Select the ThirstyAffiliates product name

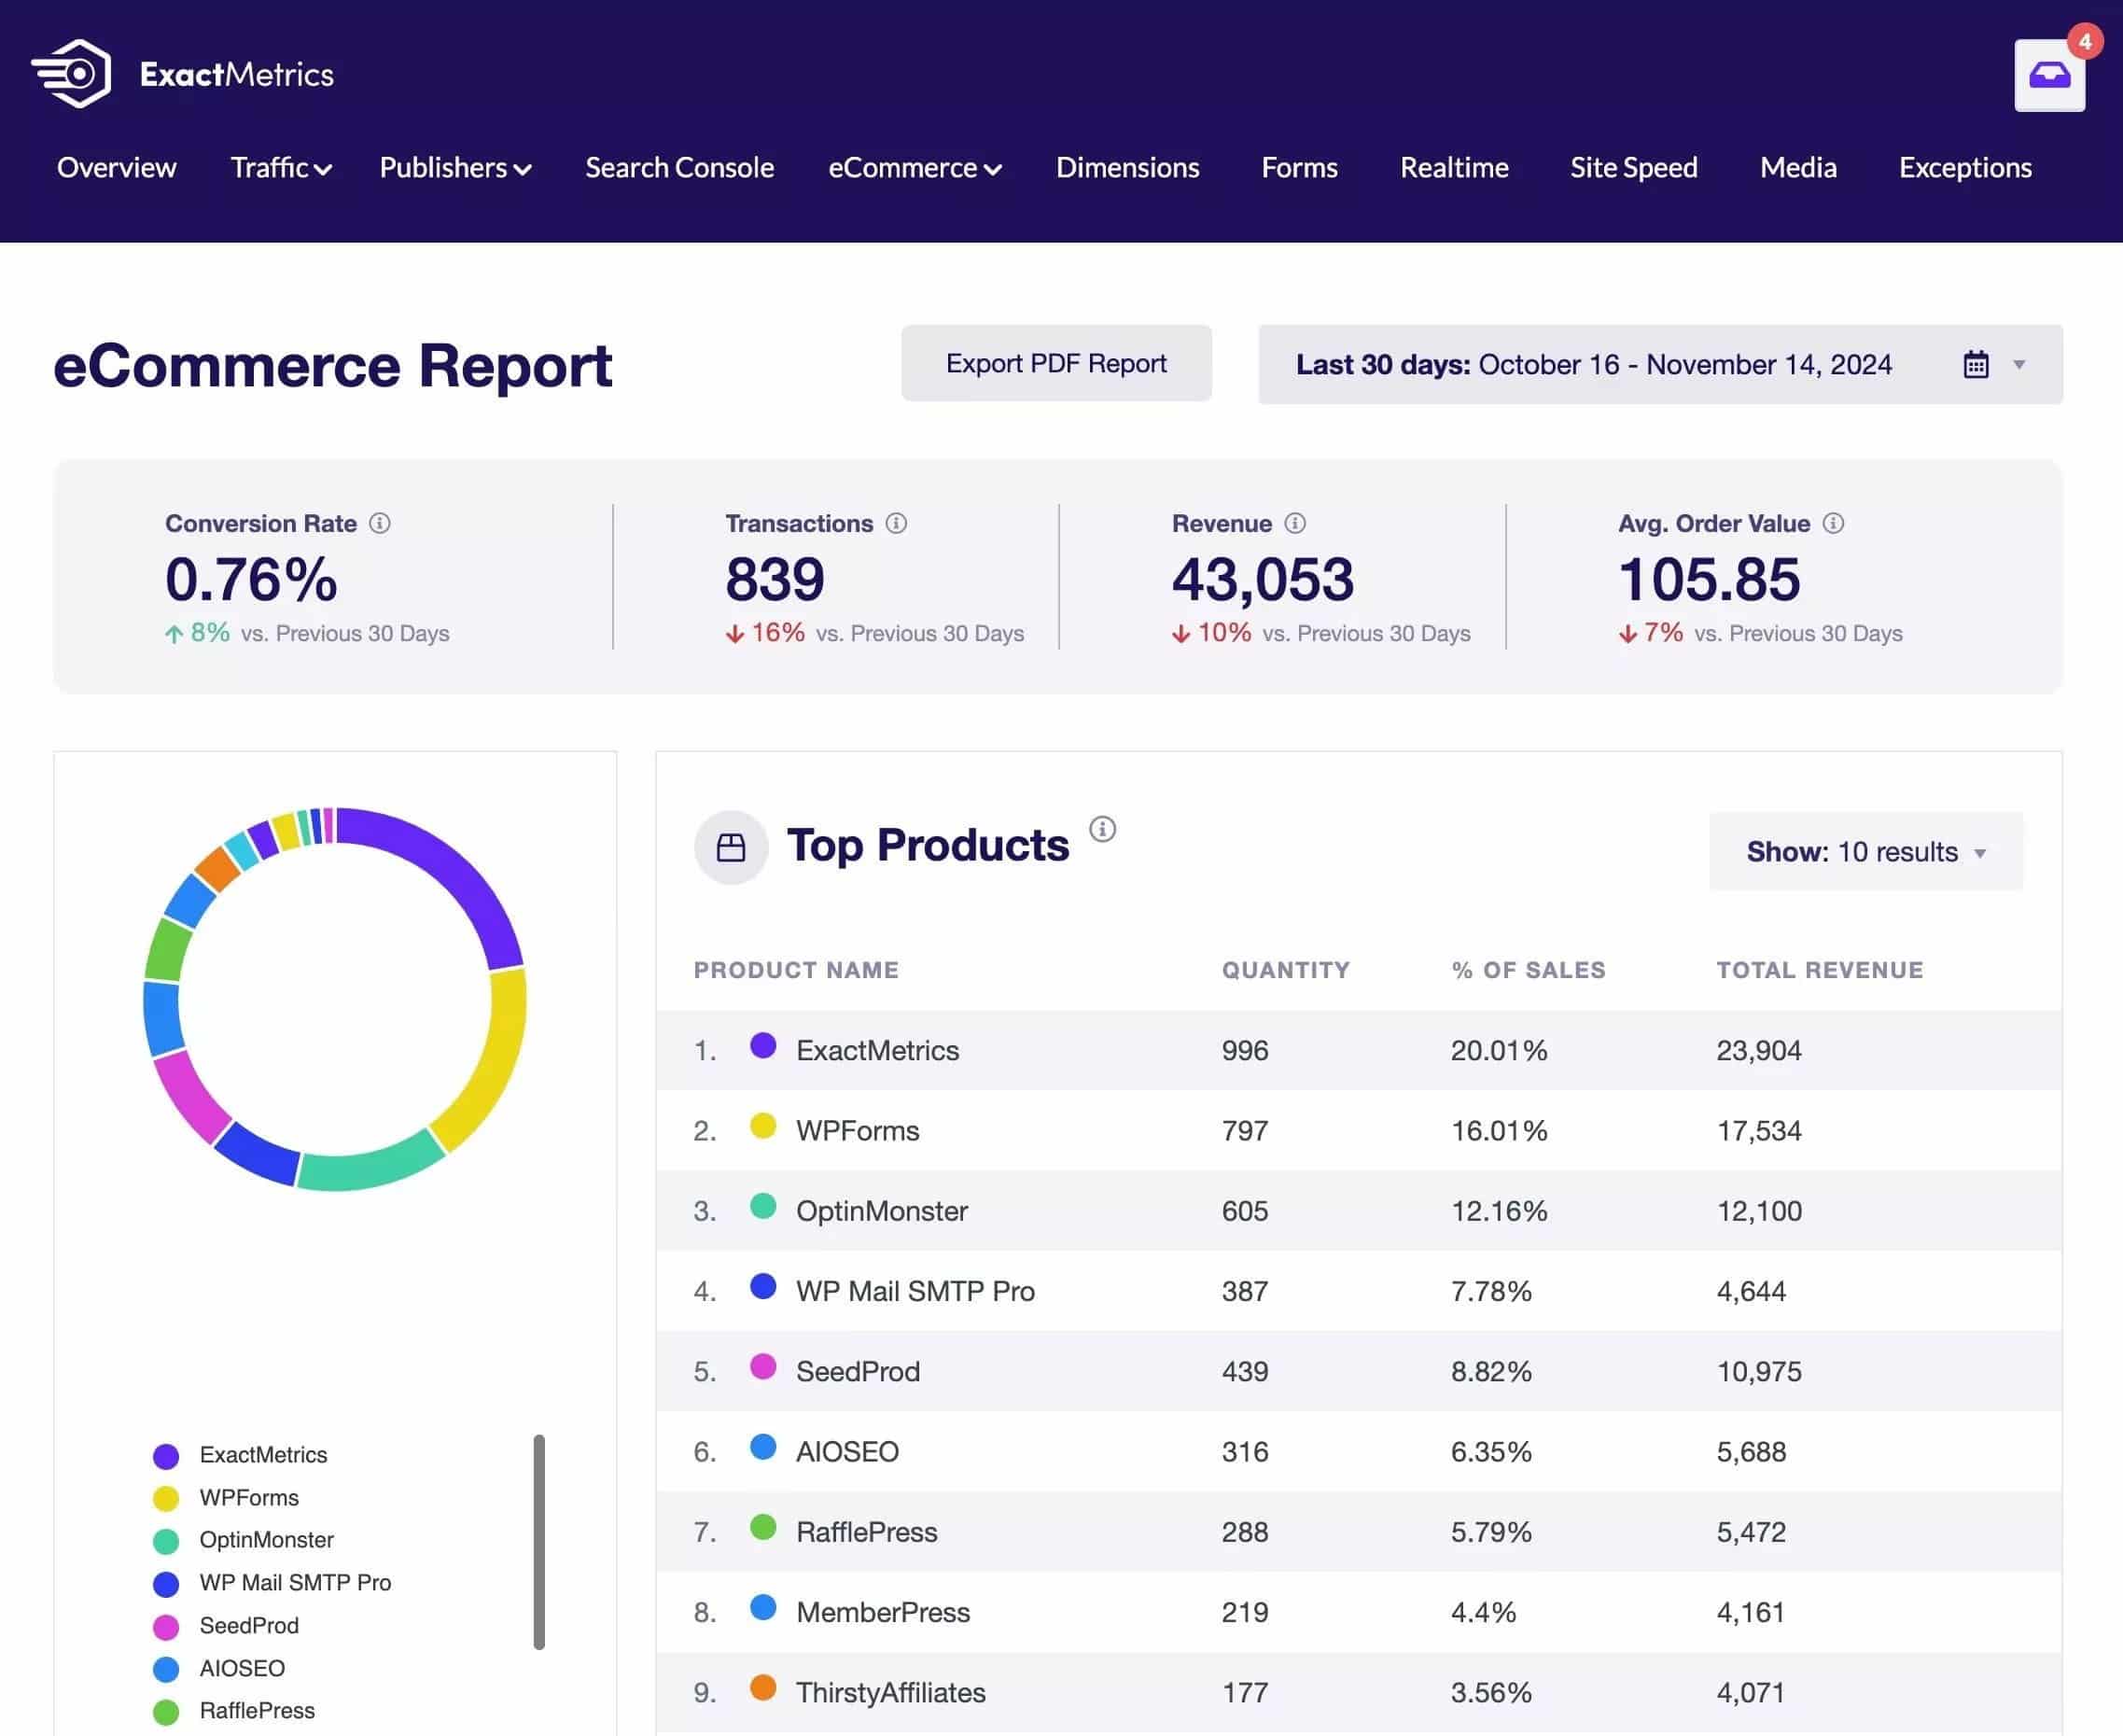891,1692
